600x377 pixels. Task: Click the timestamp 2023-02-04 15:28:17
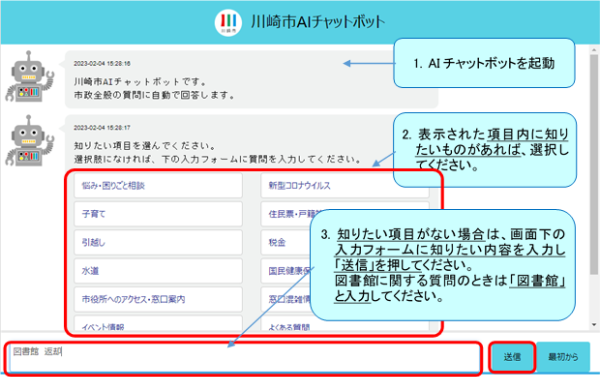[102, 128]
